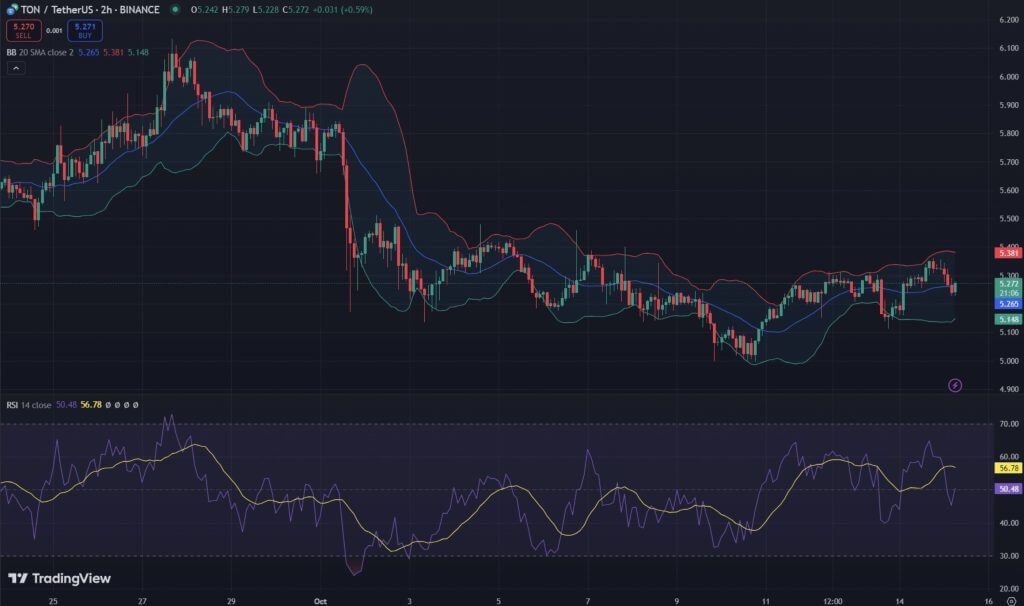Viewport: 1024px width, 606px height.
Task: Click the purple lightning bolt icon
Action: [954, 385]
